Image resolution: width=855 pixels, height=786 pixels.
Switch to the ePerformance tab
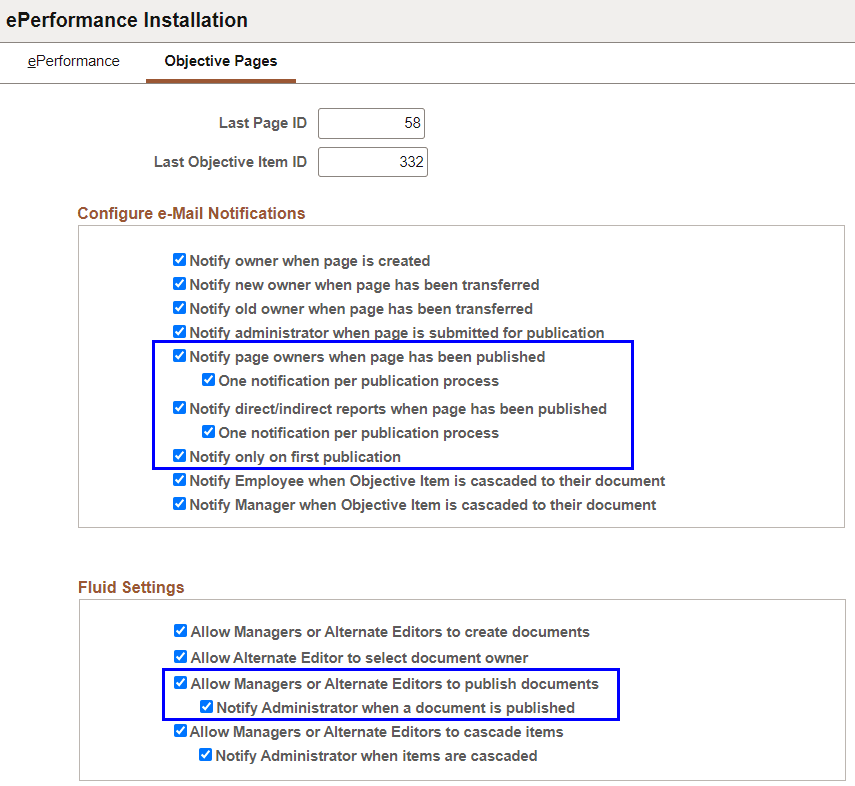73,61
